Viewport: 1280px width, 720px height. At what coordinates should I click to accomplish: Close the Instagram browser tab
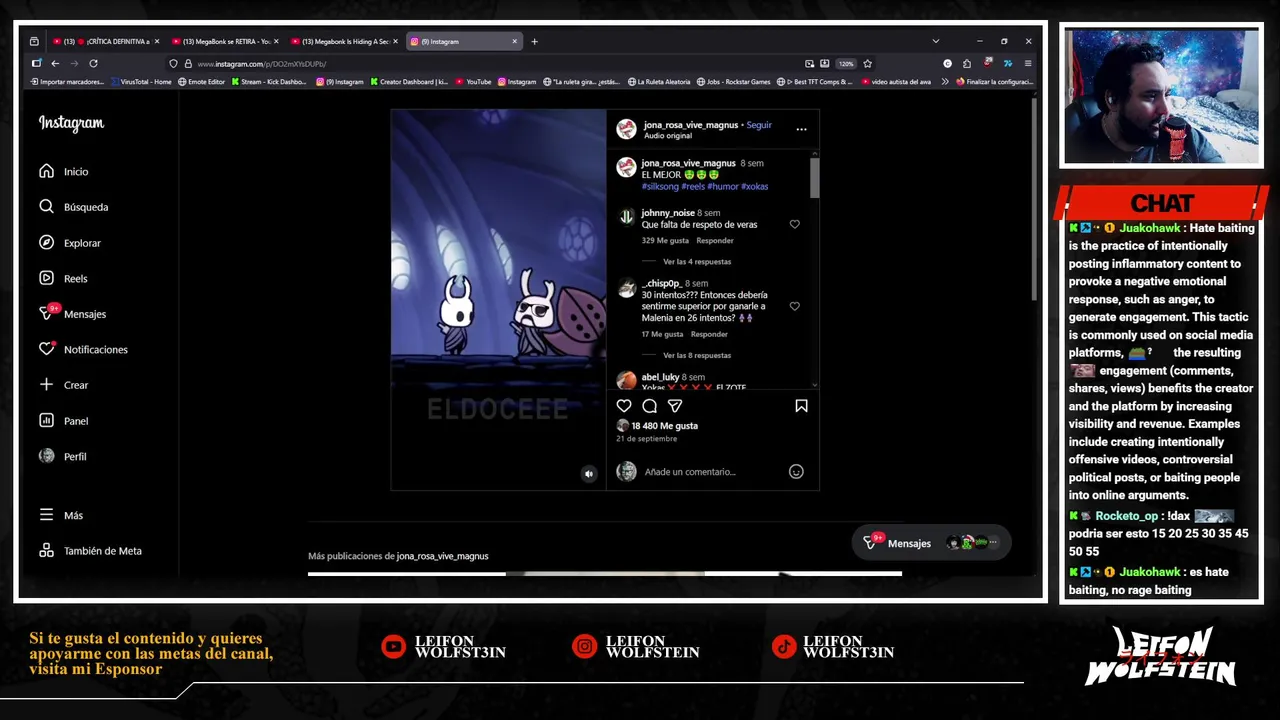coord(515,41)
